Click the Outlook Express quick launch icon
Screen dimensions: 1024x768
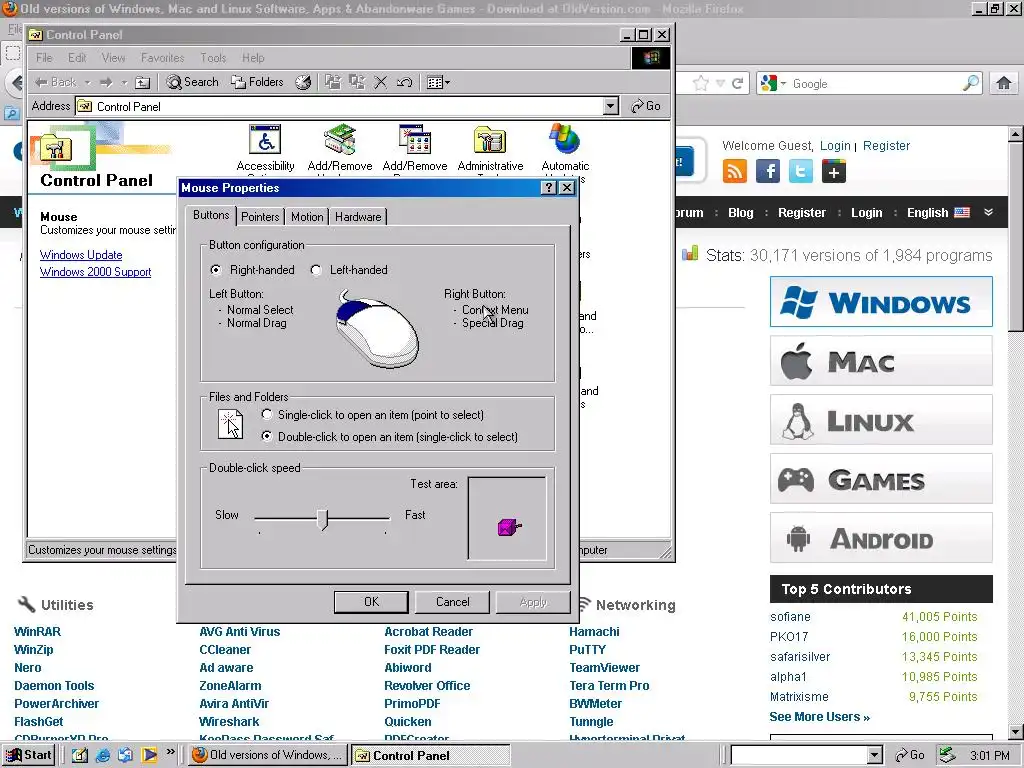point(125,755)
